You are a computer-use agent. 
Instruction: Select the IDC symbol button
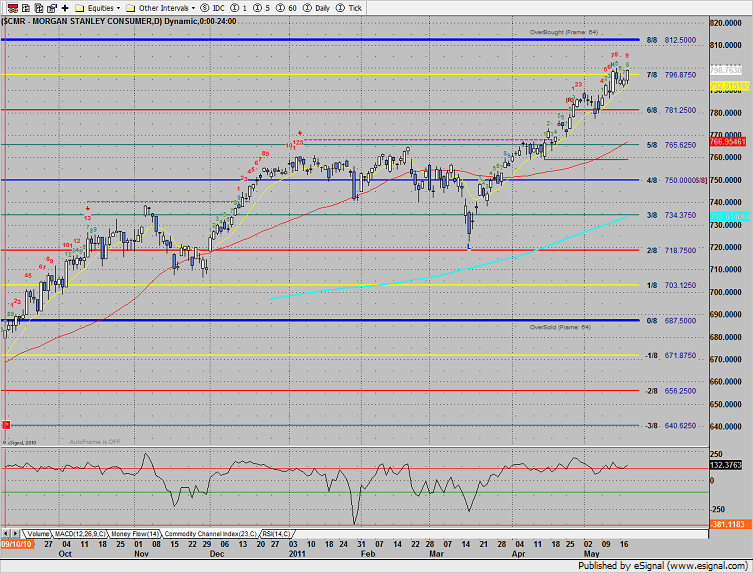pos(212,8)
